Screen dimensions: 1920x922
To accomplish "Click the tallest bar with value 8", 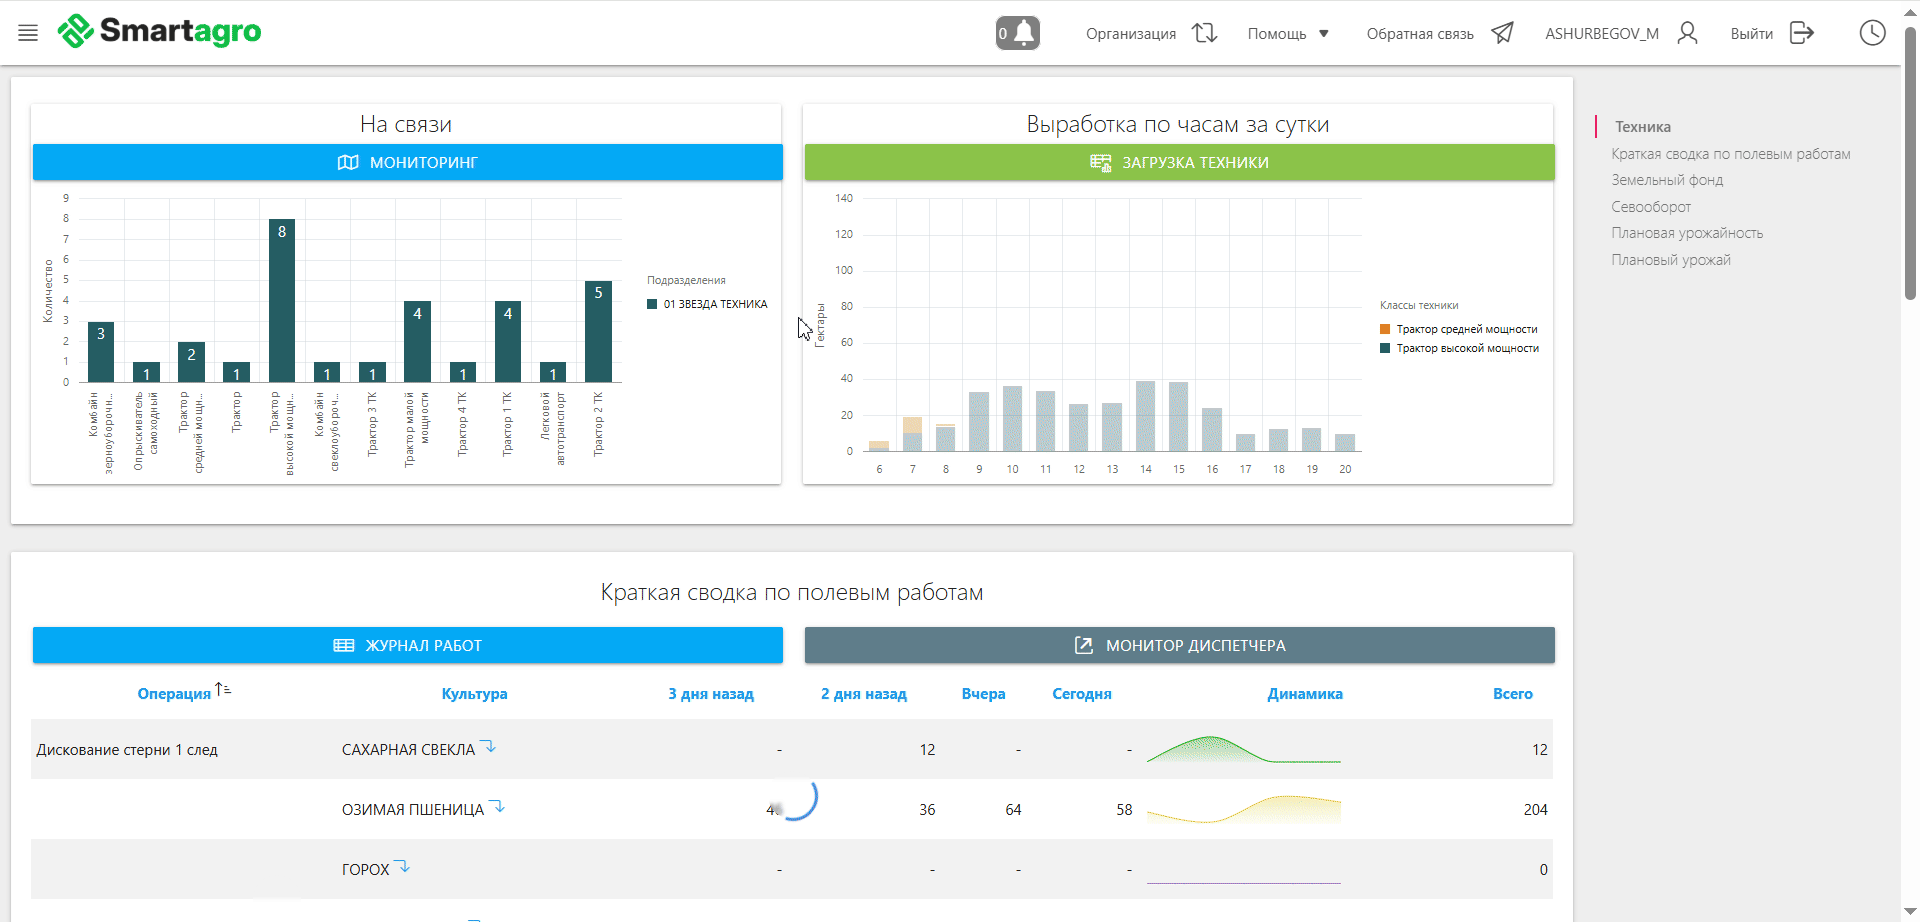I will click(282, 300).
